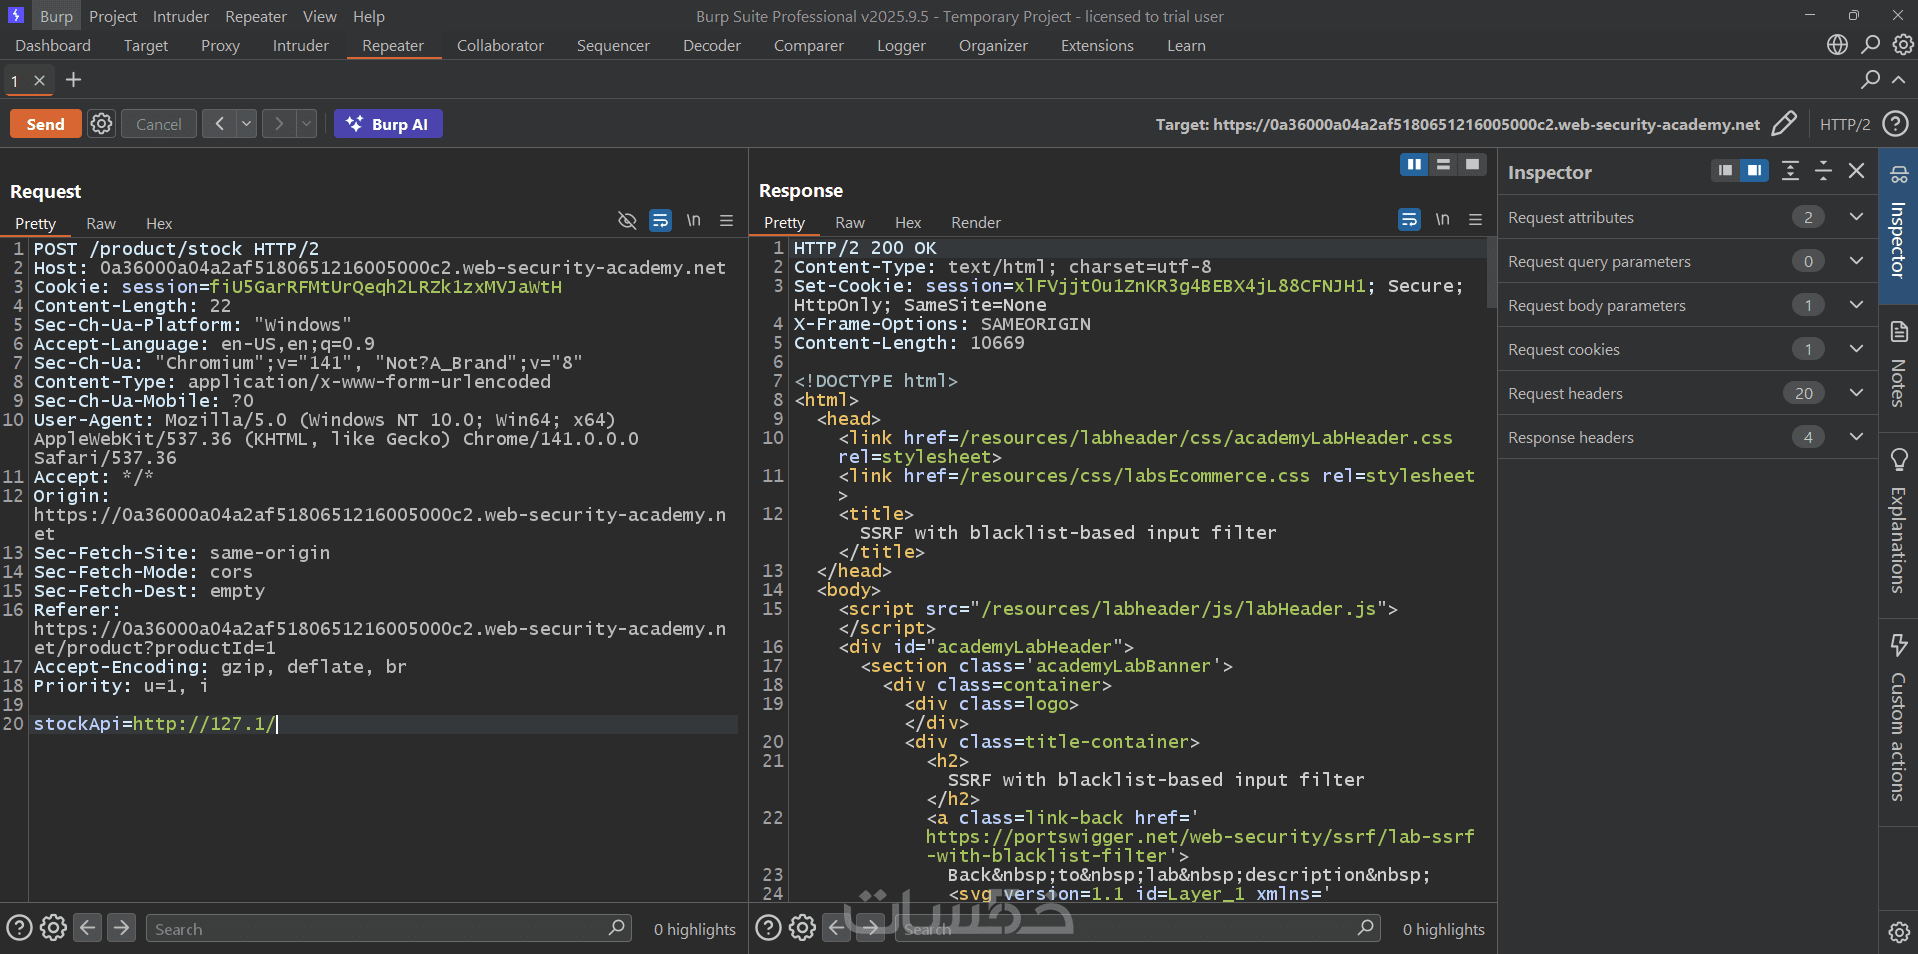This screenshot has width=1918, height=954.
Task: Open the Burp global settings gear
Action: click(1903, 45)
